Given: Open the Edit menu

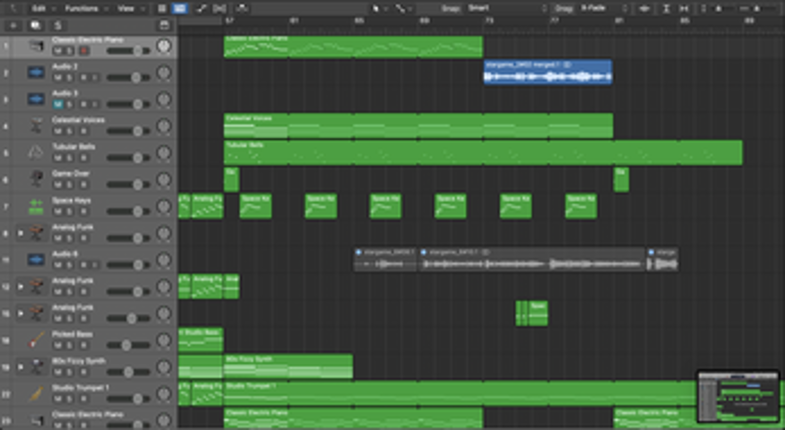Looking at the screenshot, I should point(42,9).
